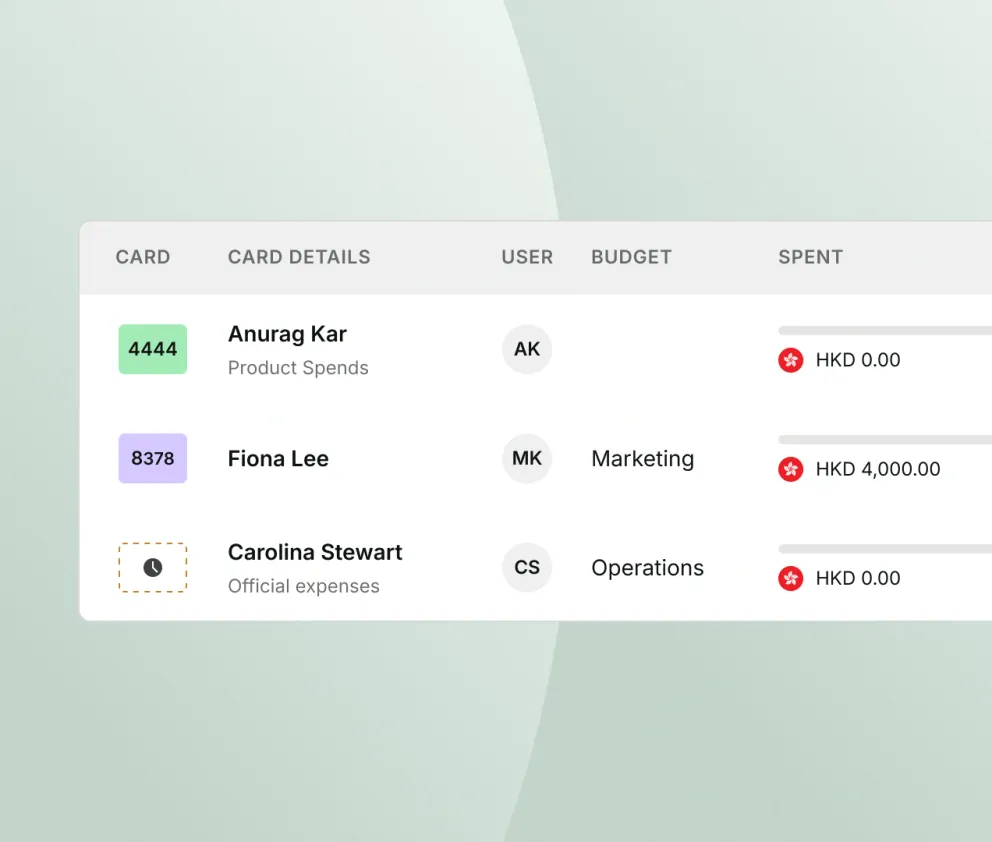Click HKD 0.00 in Carolina Stewart row
992x842 pixels.
pyautogui.click(x=858, y=578)
